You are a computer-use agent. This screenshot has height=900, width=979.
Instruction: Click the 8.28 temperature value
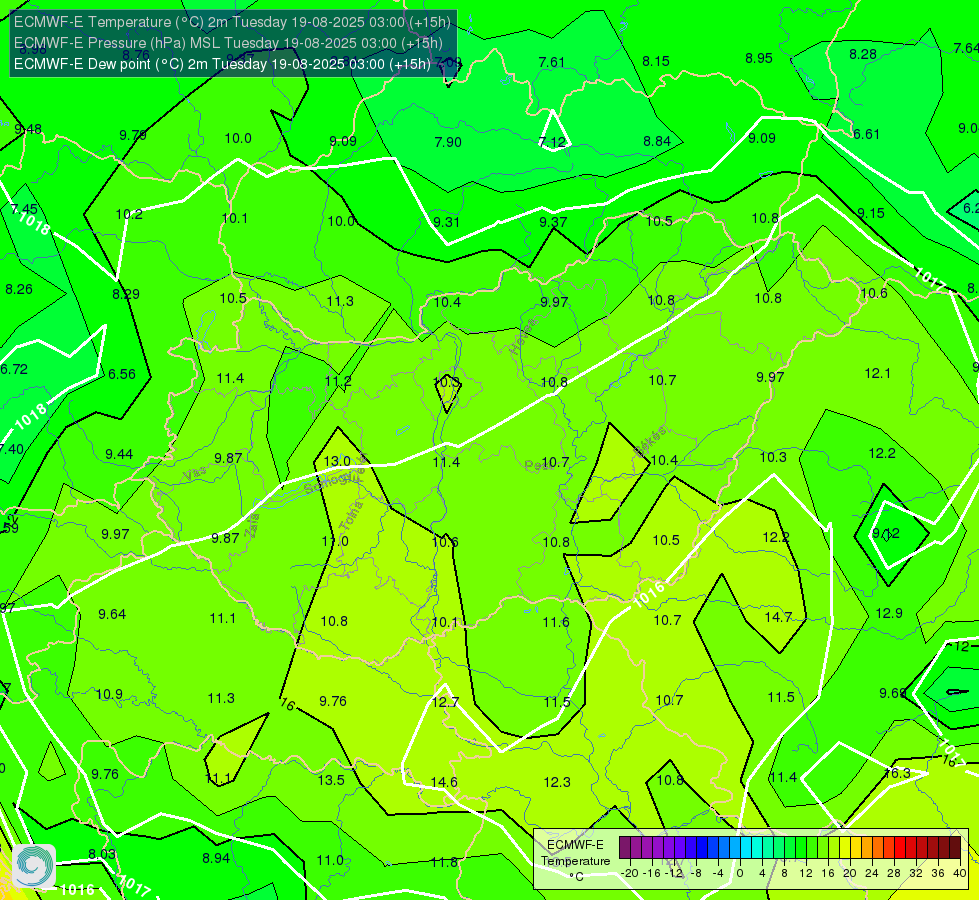coord(863,55)
